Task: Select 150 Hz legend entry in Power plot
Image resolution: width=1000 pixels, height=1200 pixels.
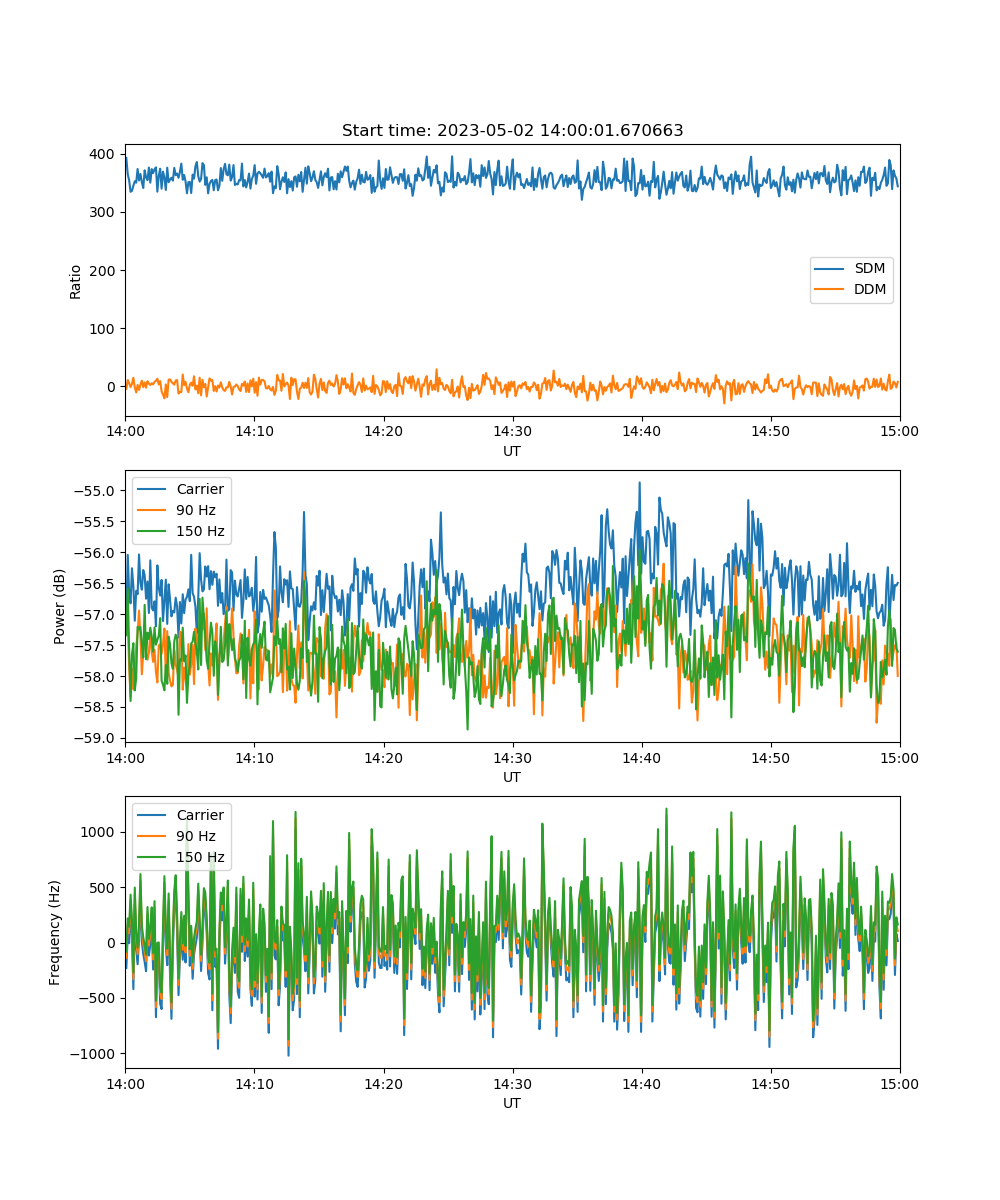Action: click(200, 531)
